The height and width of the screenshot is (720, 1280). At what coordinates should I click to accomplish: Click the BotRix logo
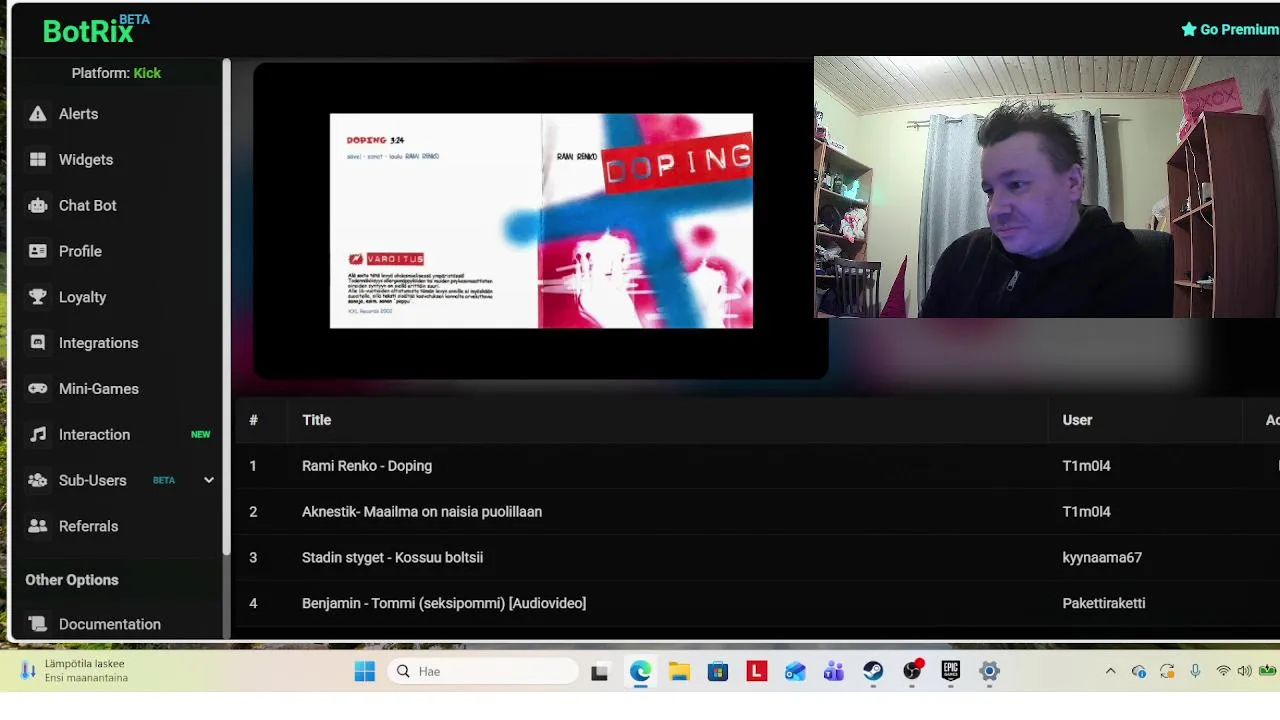(x=95, y=30)
